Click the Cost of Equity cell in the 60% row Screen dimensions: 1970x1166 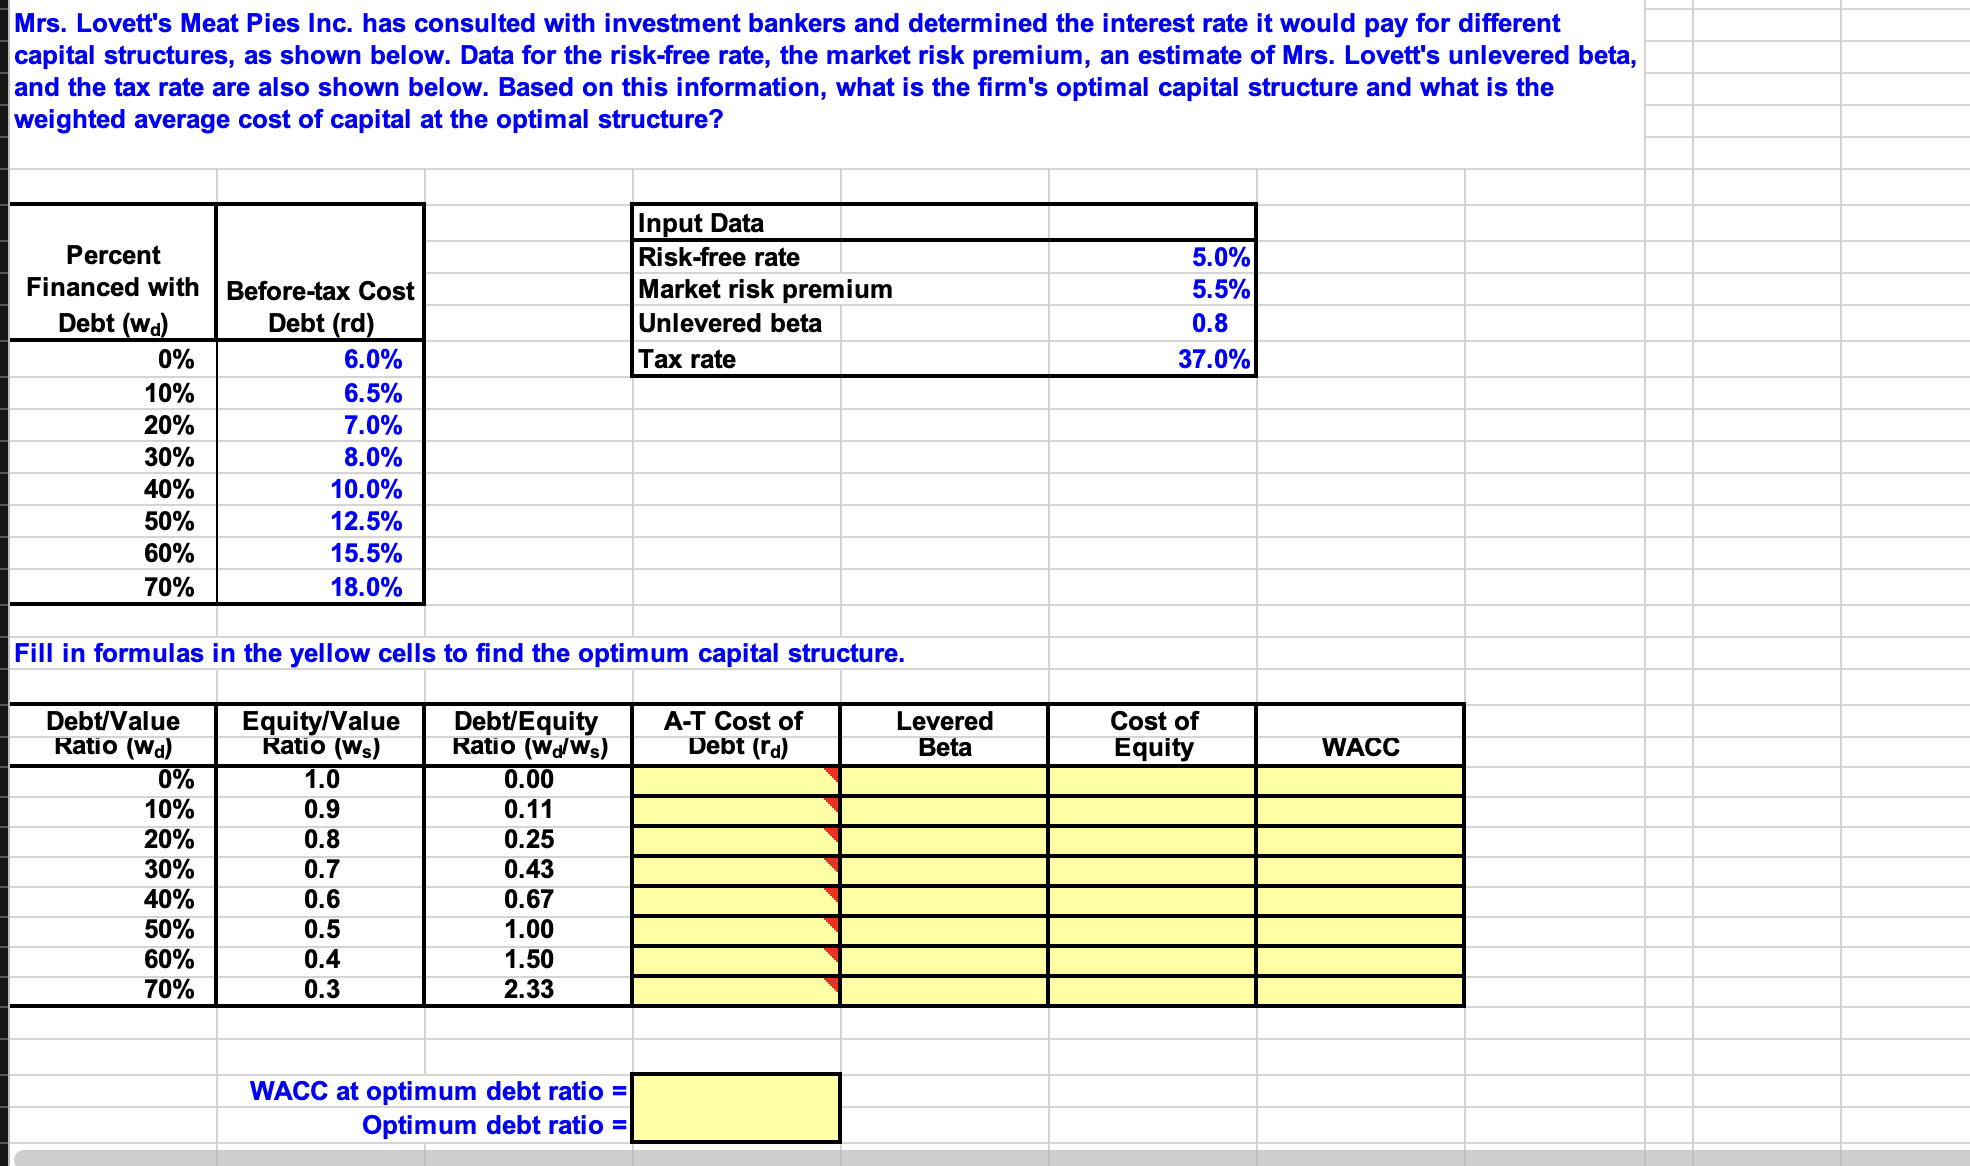click(1152, 960)
